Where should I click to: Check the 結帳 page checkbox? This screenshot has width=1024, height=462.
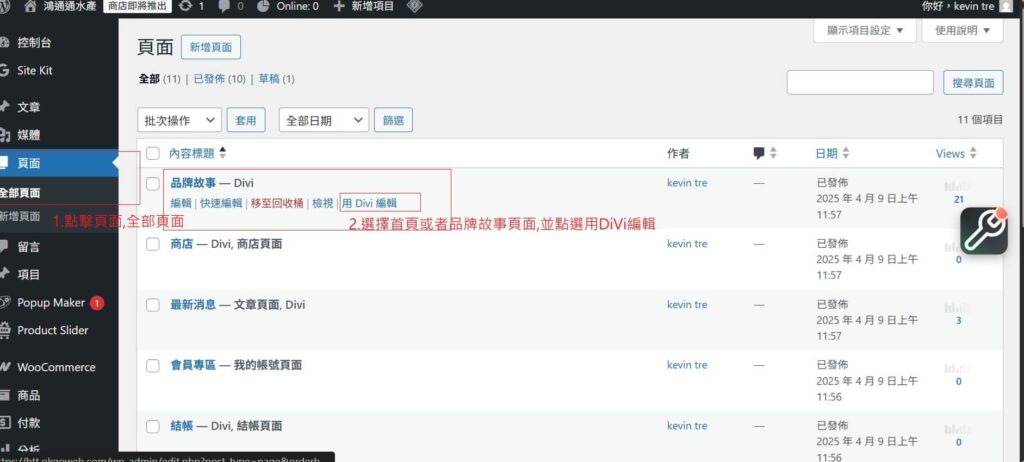153,427
